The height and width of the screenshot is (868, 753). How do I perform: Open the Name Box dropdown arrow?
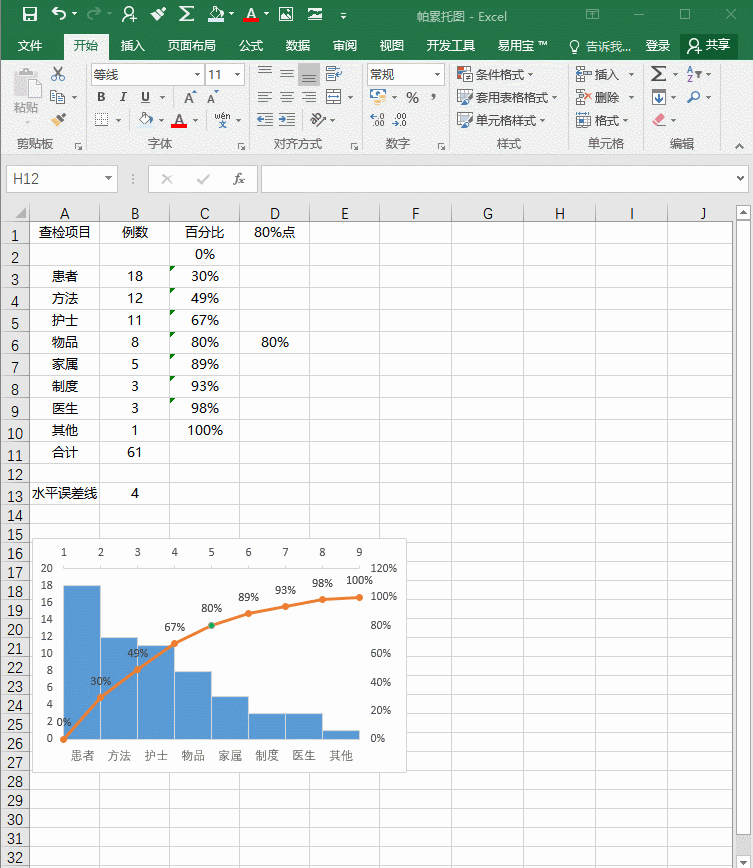[x=109, y=178]
